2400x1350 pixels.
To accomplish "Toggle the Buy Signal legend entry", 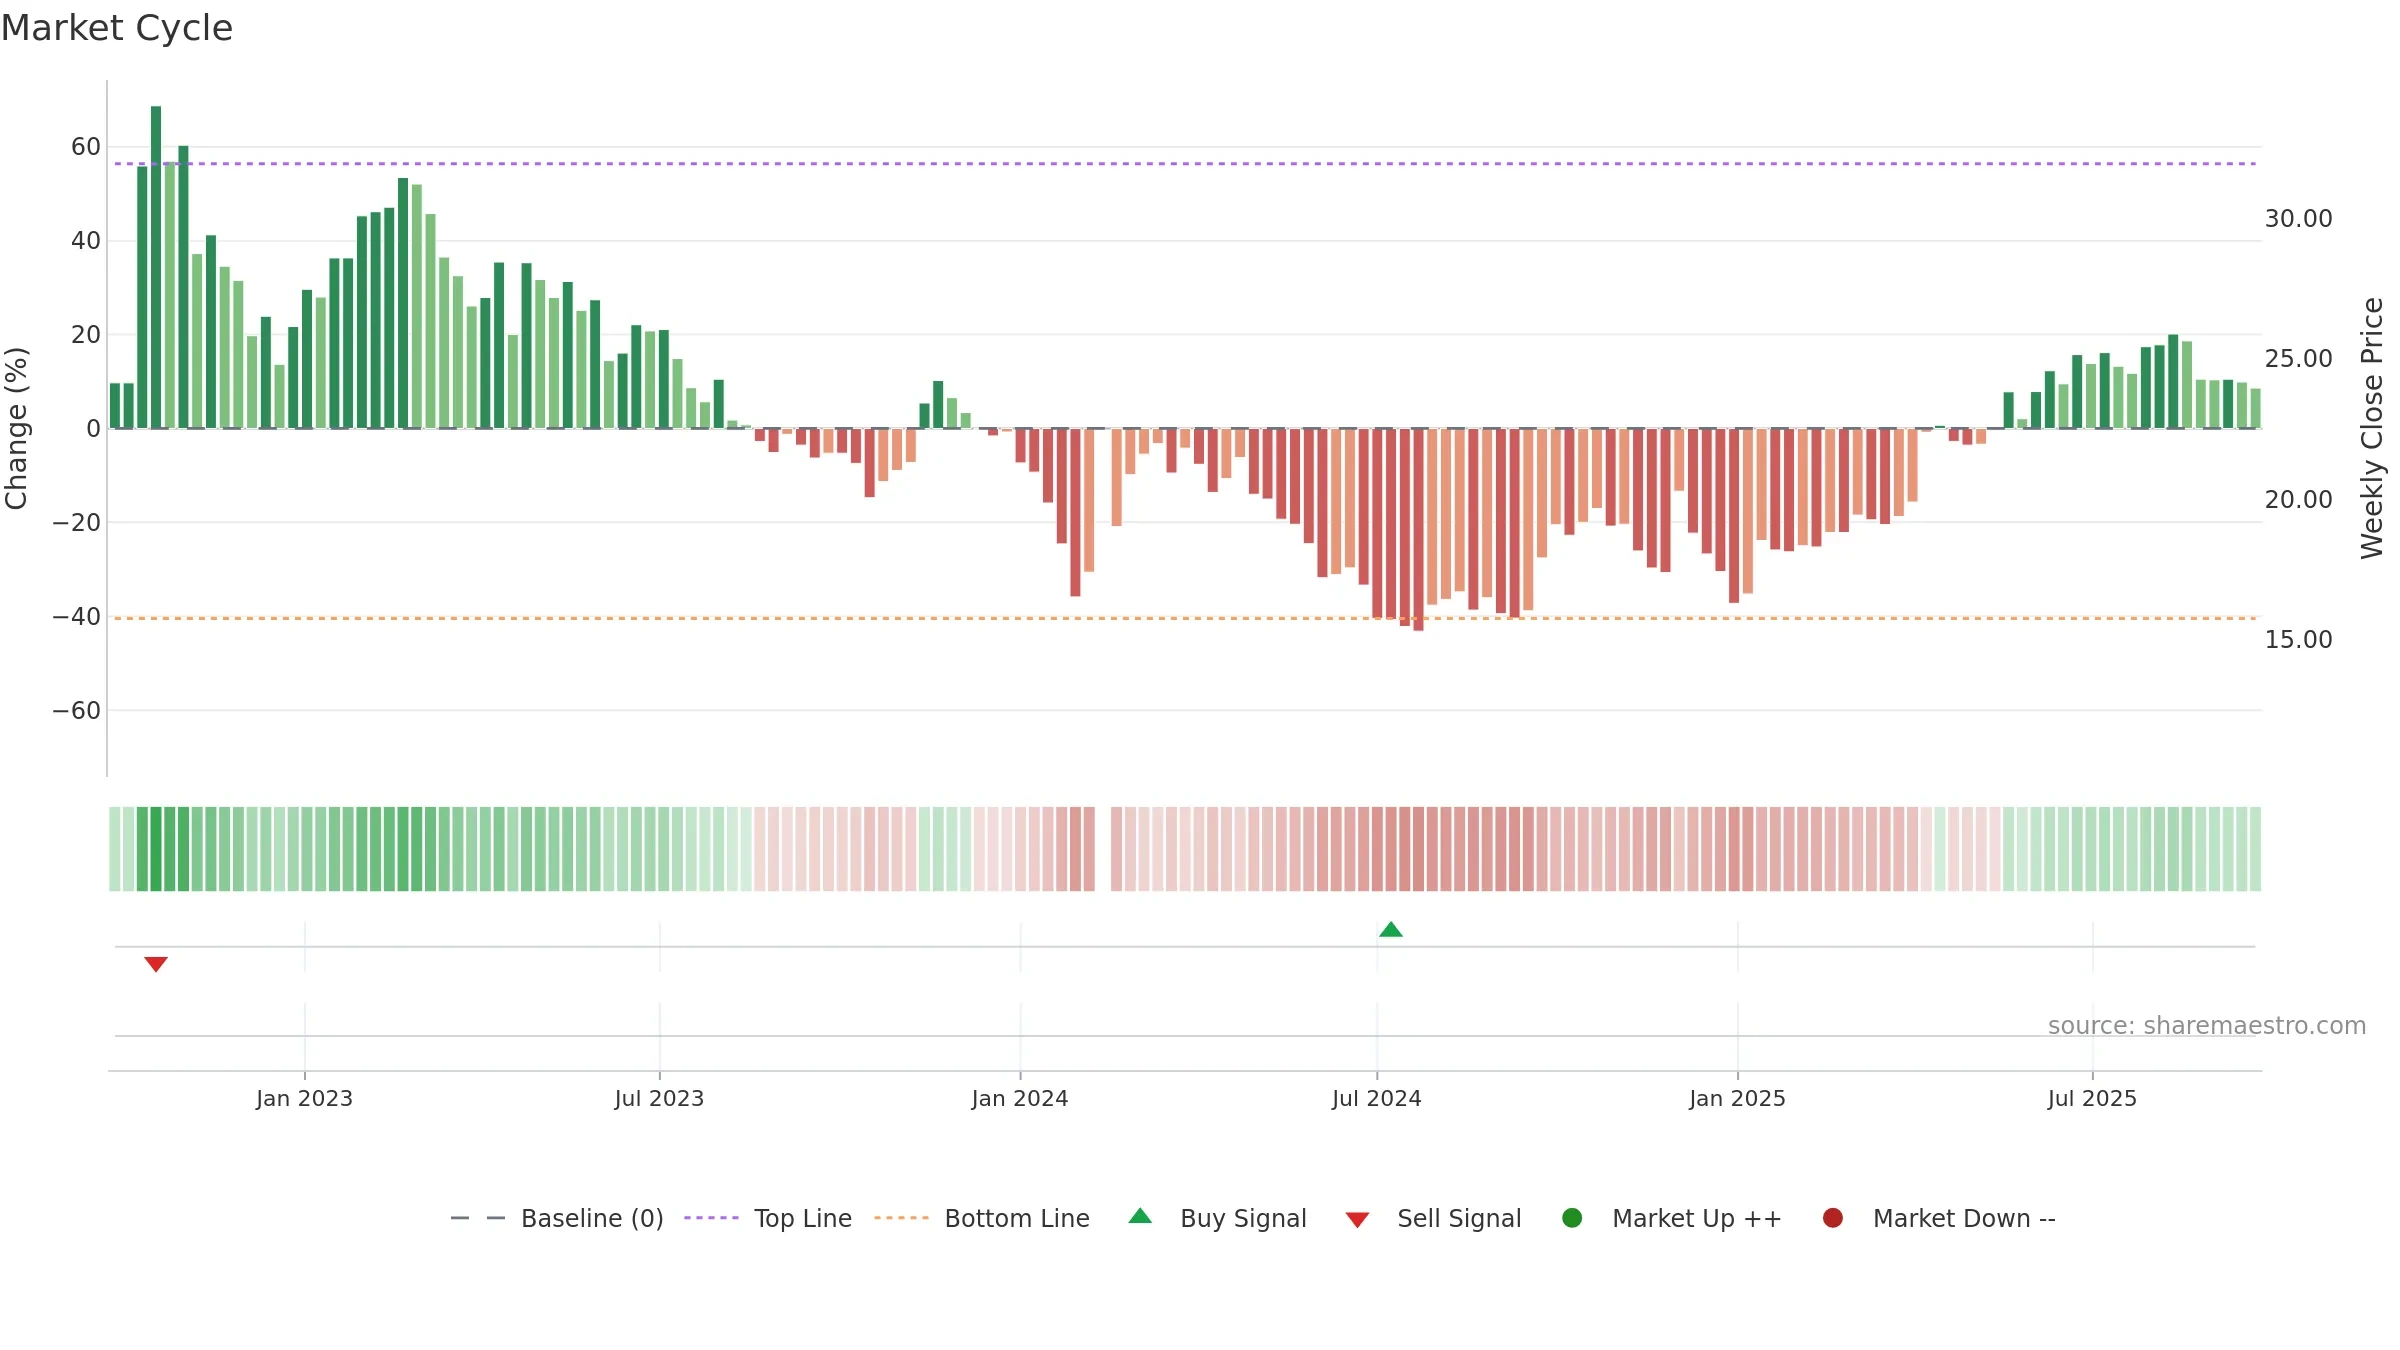I will coord(1217,1218).
